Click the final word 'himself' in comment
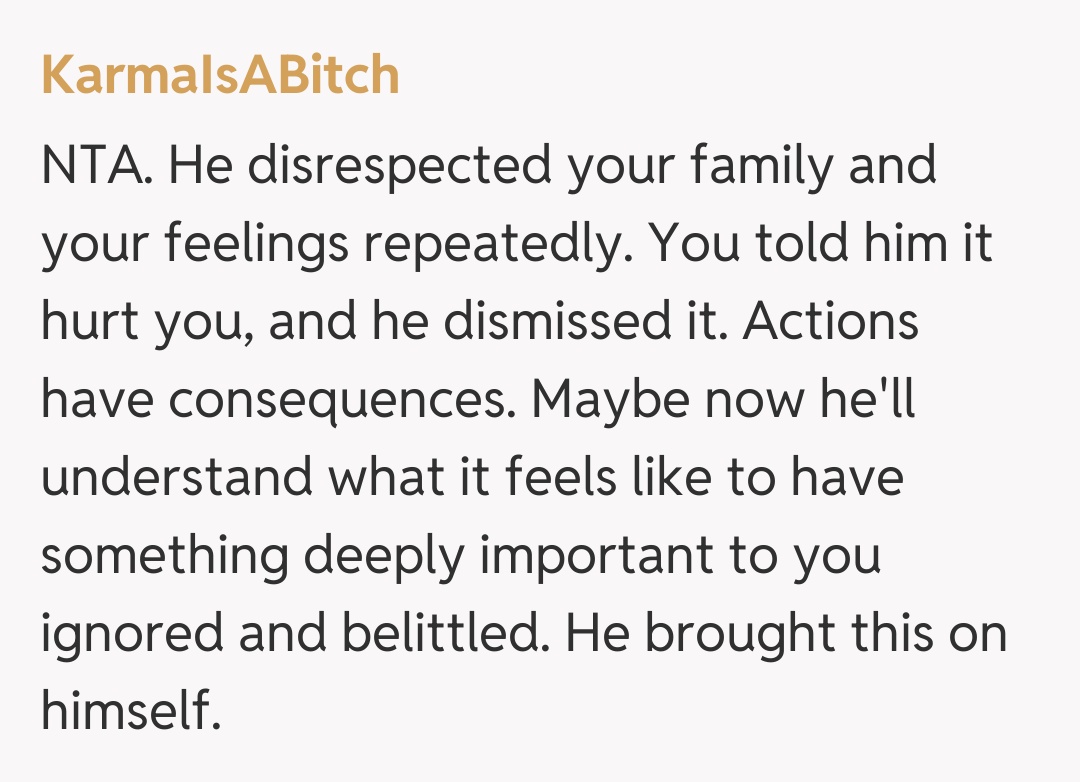 [x=126, y=713]
